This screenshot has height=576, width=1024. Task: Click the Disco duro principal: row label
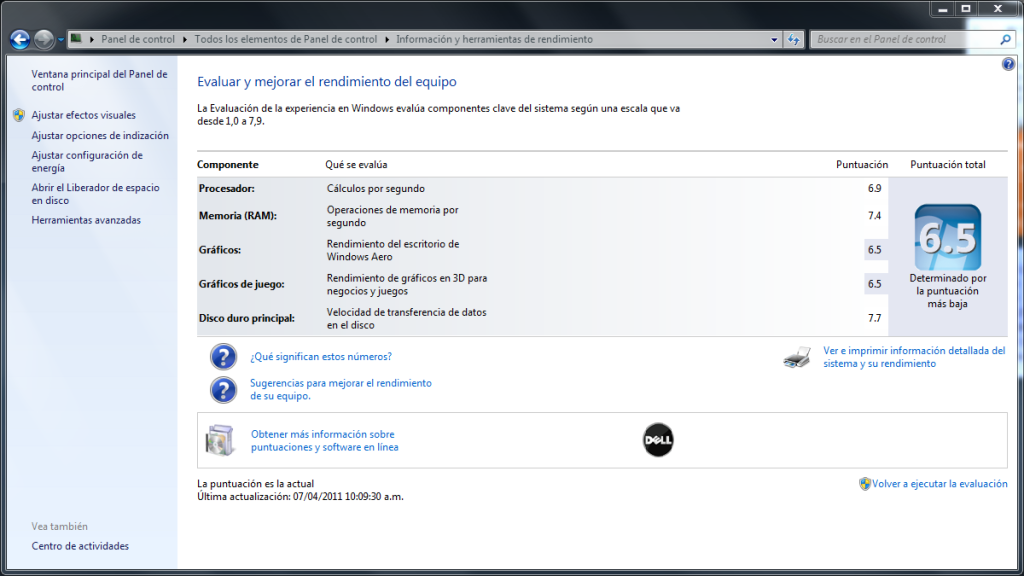coord(247,318)
